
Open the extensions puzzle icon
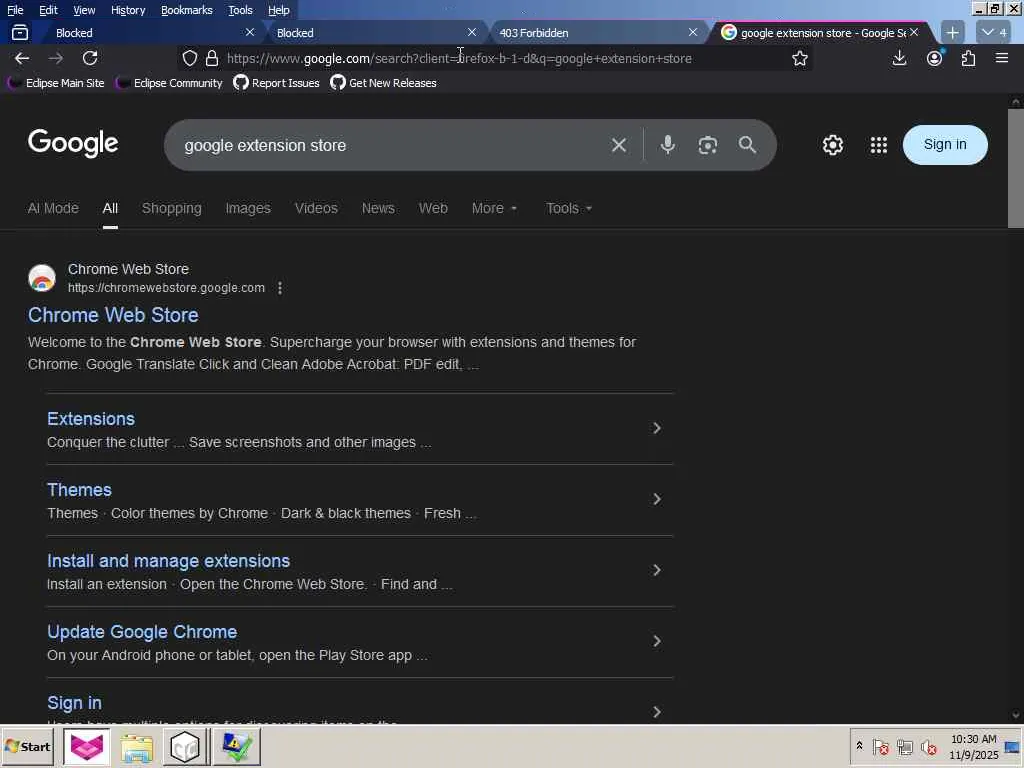click(x=968, y=58)
